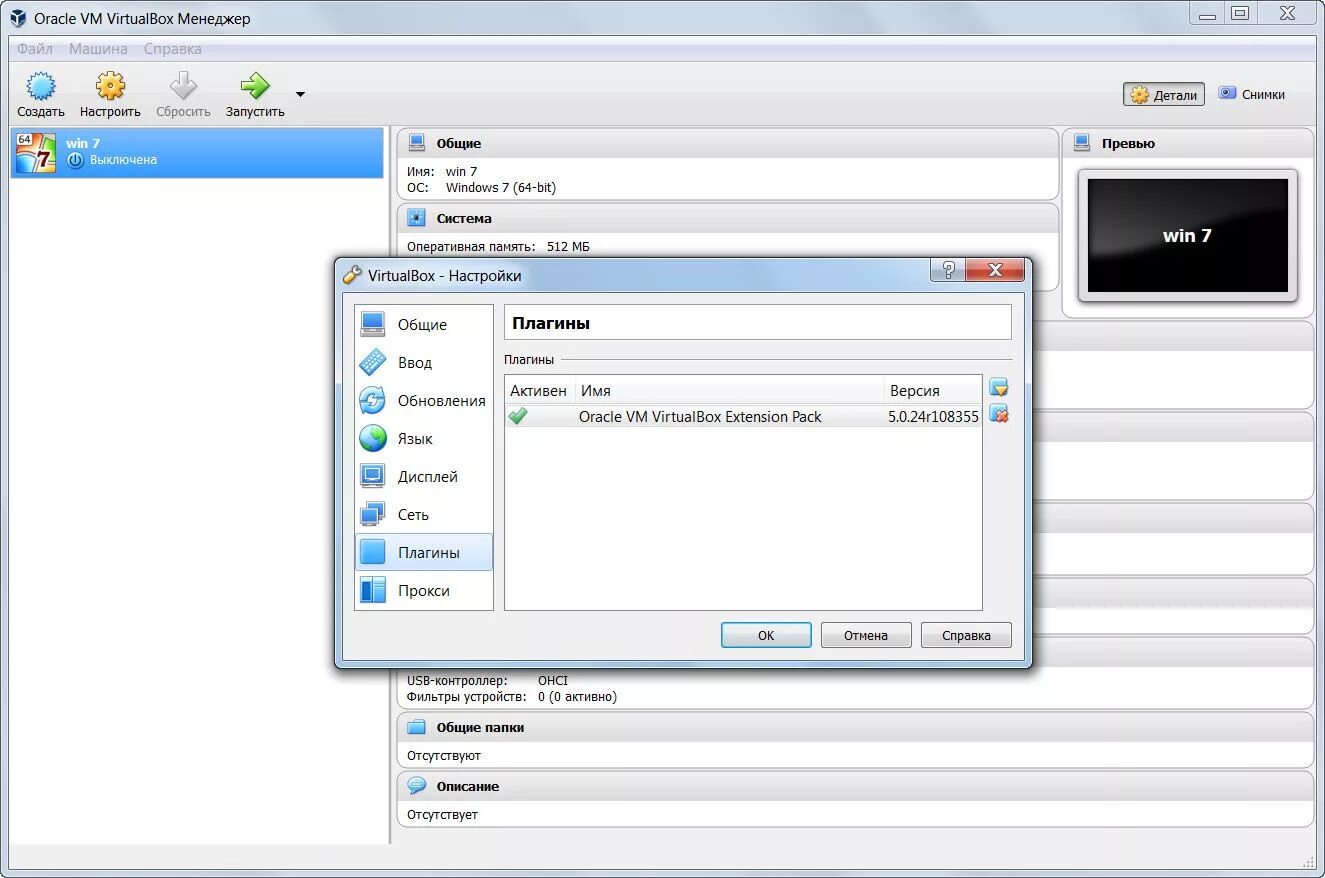The height and width of the screenshot is (878, 1325).
Task: Select Сеть category in settings
Action: pyautogui.click(x=424, y=514)
